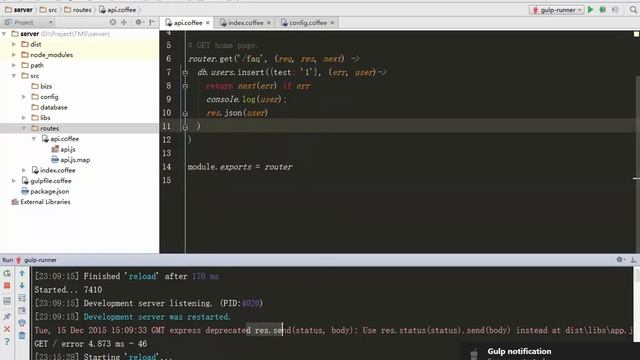The width and height of the screenshot is (640, 360).
Task: Select External Libraries node
Action: pos(41,202)
